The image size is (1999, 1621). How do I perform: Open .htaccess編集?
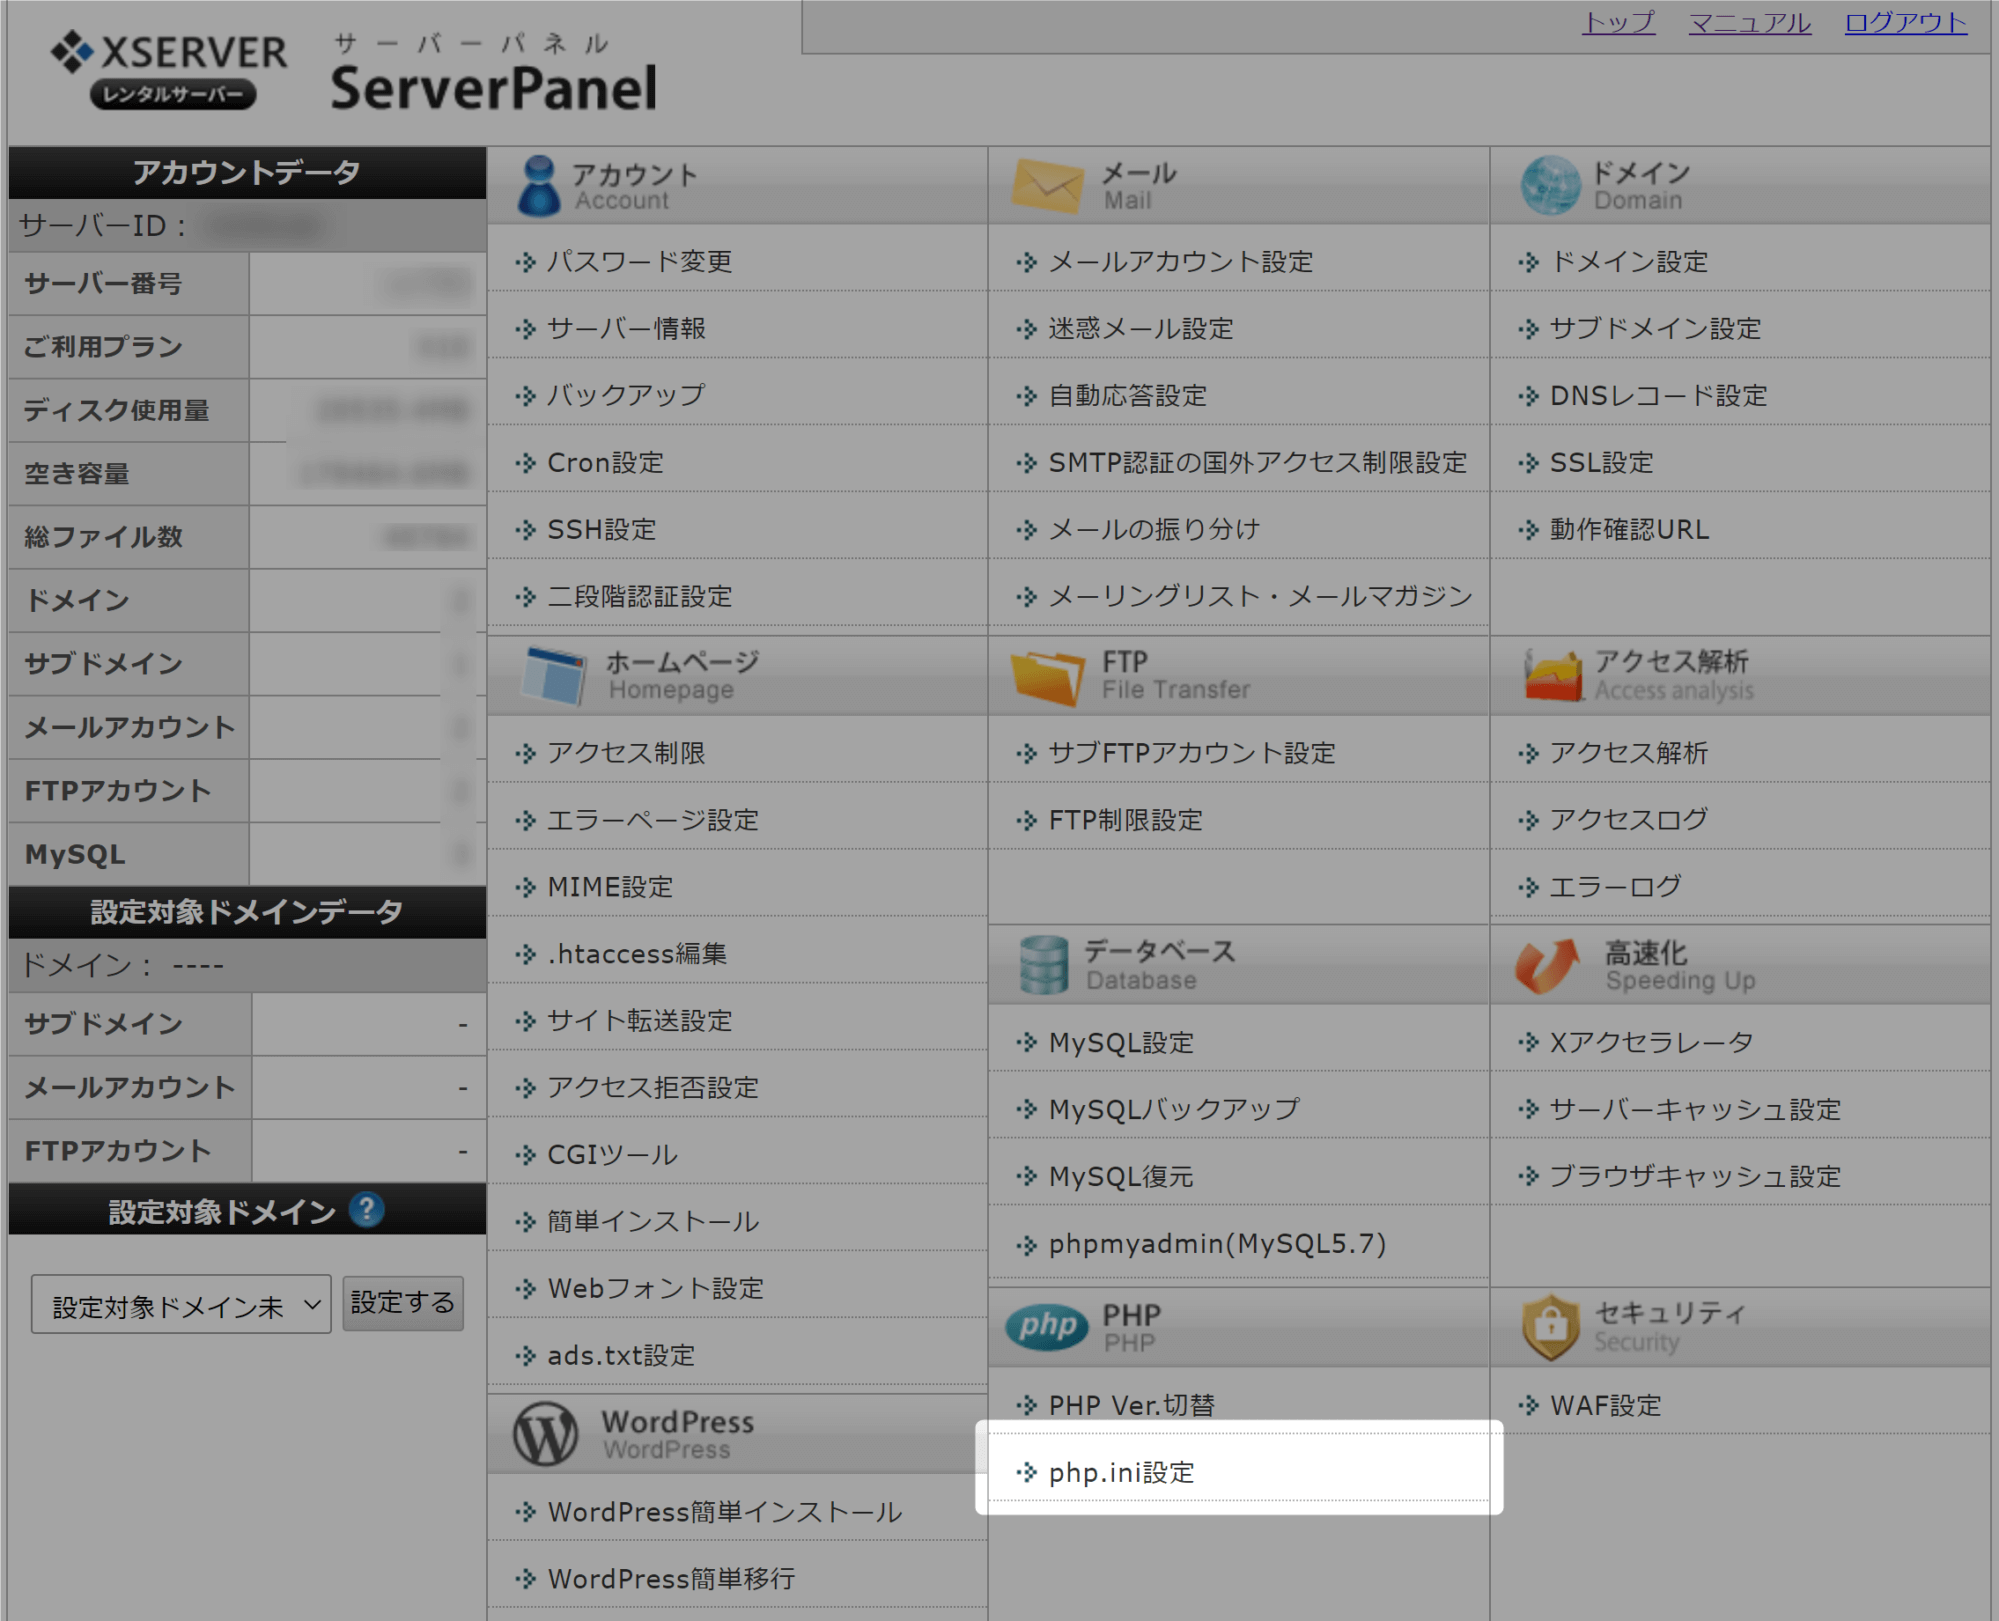click(x=637, y=954)
